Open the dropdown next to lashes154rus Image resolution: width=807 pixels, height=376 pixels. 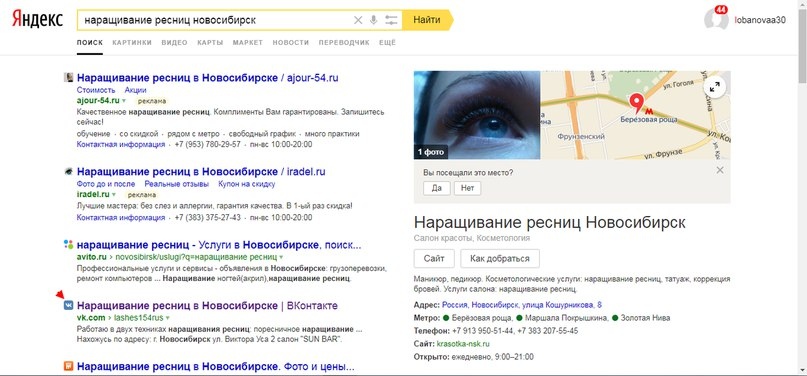click(x=168, y=318)
